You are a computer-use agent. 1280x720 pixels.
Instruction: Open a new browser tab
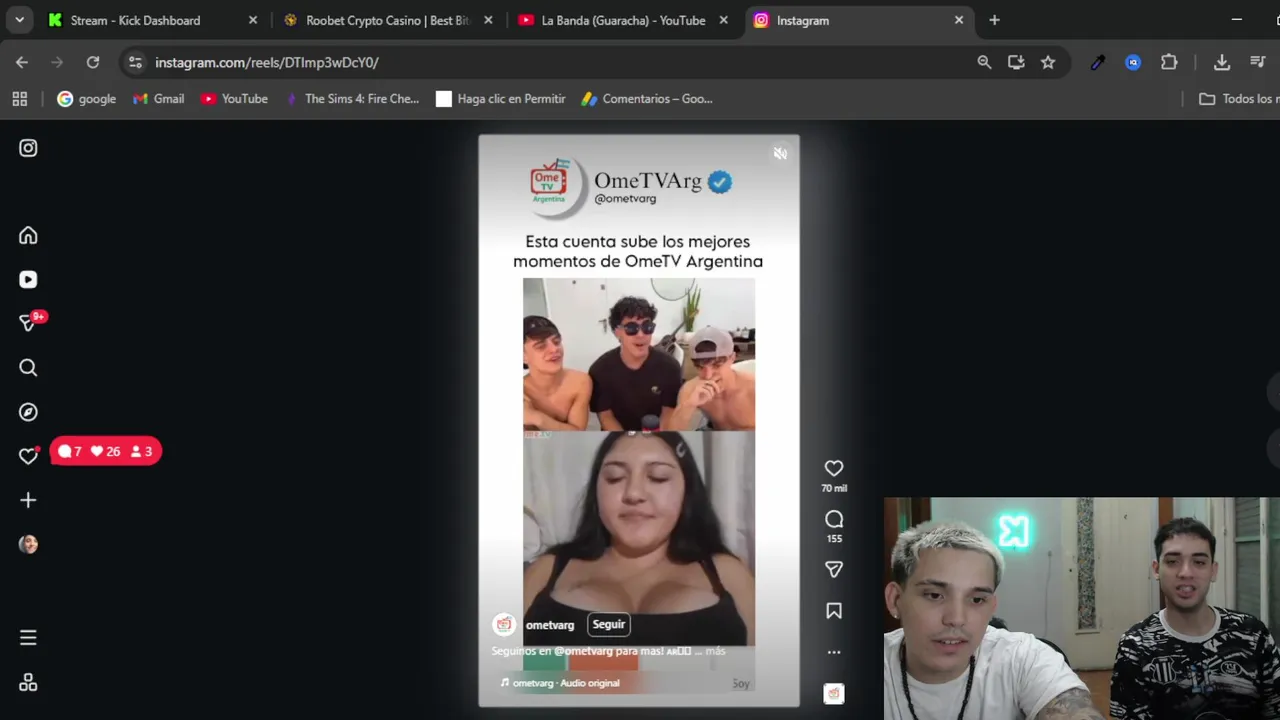(x=994, y=20)
